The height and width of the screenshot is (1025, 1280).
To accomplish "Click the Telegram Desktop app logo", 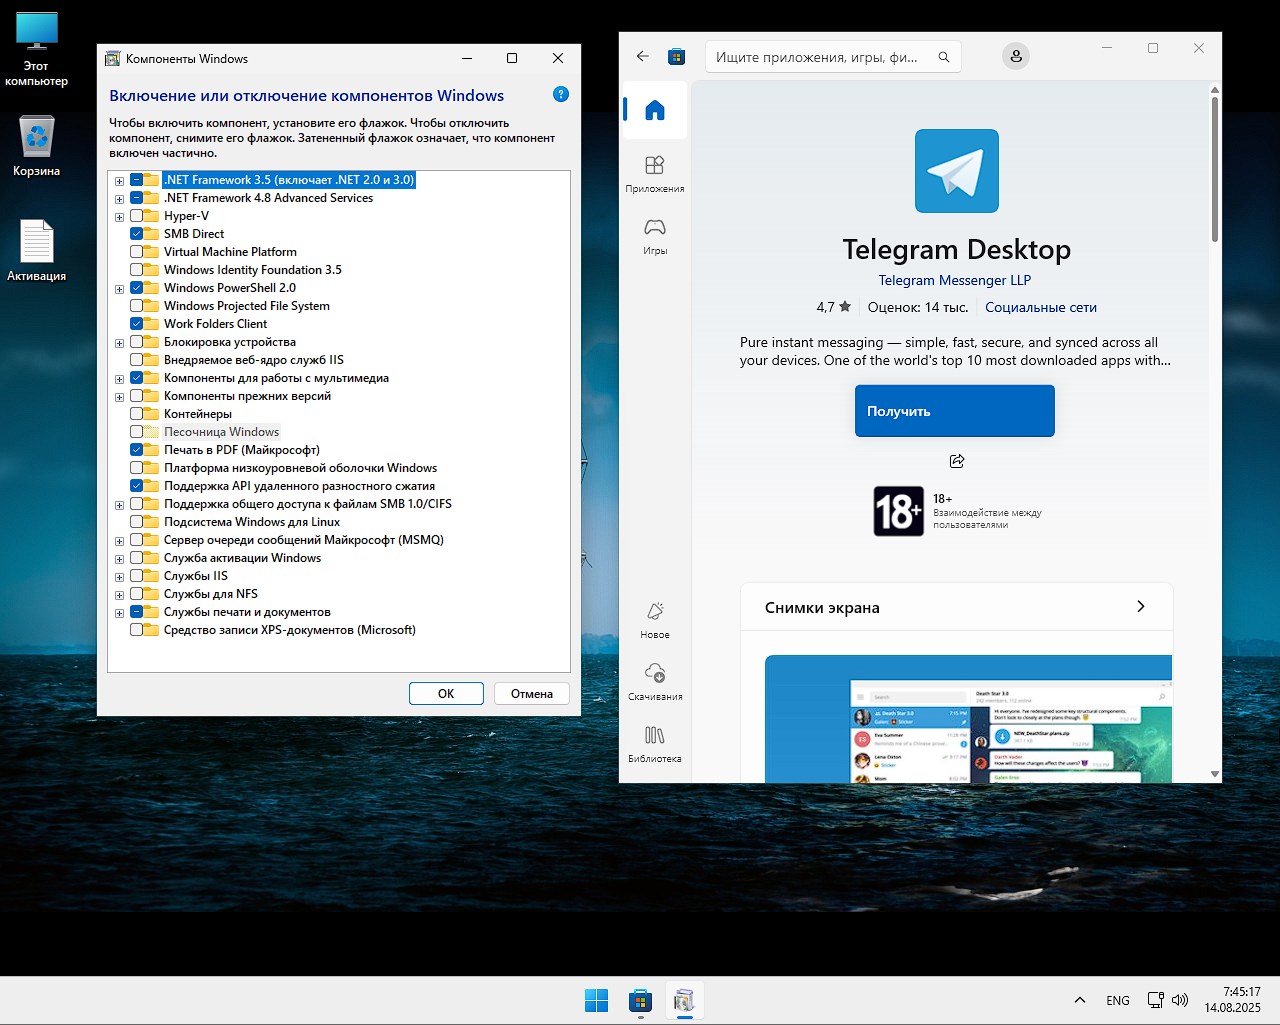I will [x=957, y=171].
